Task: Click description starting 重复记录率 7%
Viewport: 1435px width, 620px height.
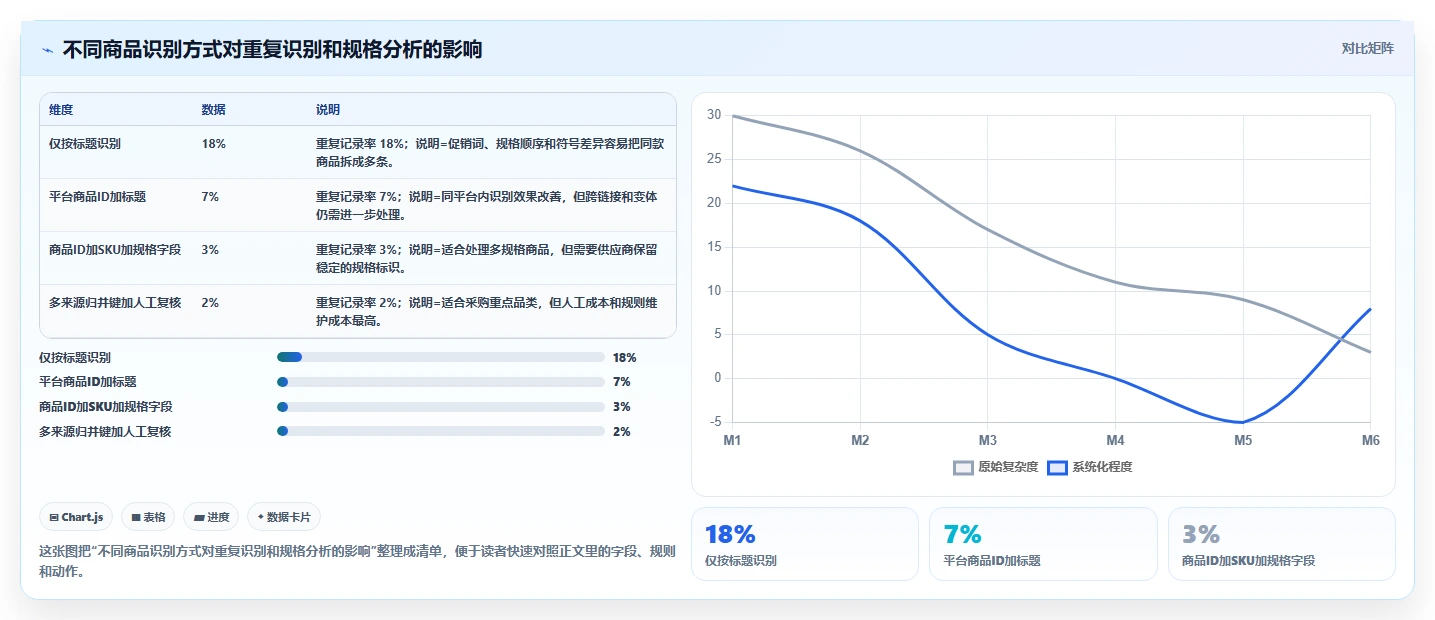Action: 488,205
